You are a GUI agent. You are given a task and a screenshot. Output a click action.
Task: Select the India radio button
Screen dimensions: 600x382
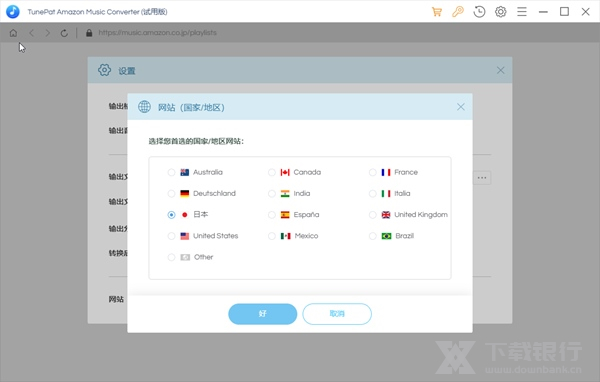pyautogui.click(x=272, y=194)
